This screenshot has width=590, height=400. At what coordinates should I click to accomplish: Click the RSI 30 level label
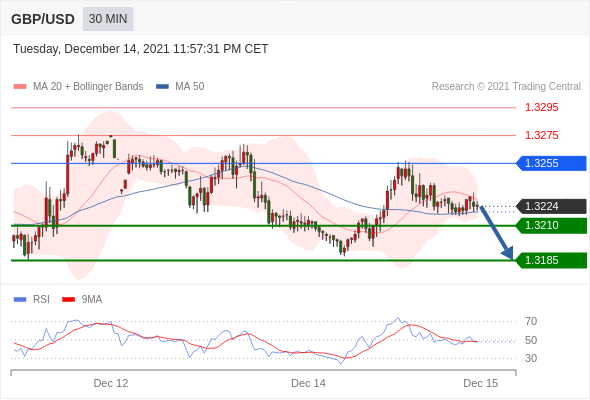[531, 358]
